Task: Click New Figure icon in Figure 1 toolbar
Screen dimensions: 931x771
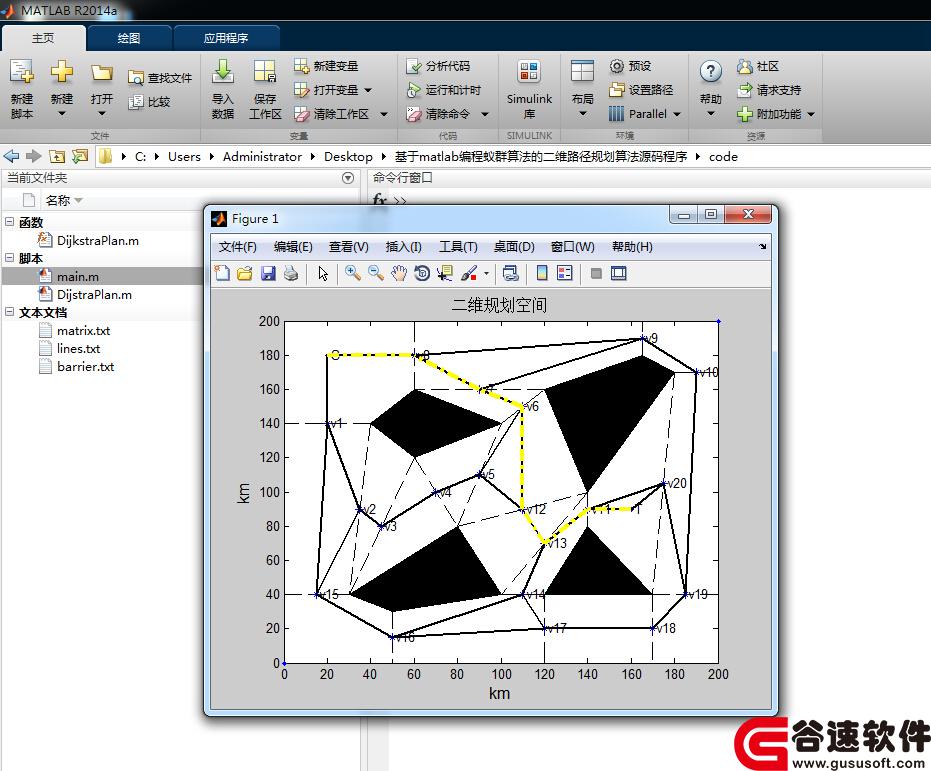Action: [x=222, y=273]
